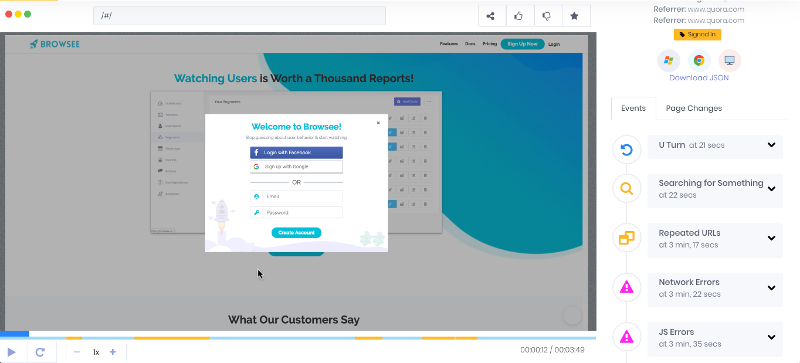The height and width of the screenshot is (363, 800).
Task: Click the Create Account button
Action: click(296, 233)
